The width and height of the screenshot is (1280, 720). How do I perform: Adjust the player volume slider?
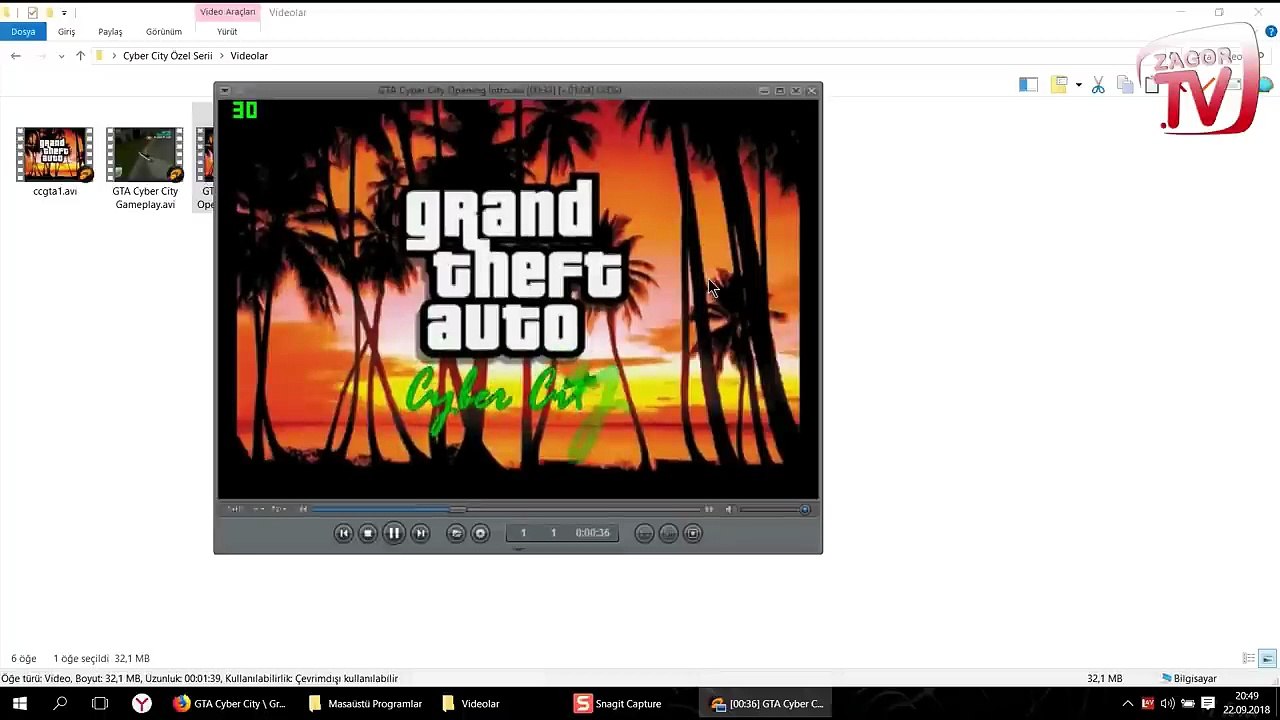[774, 509]
